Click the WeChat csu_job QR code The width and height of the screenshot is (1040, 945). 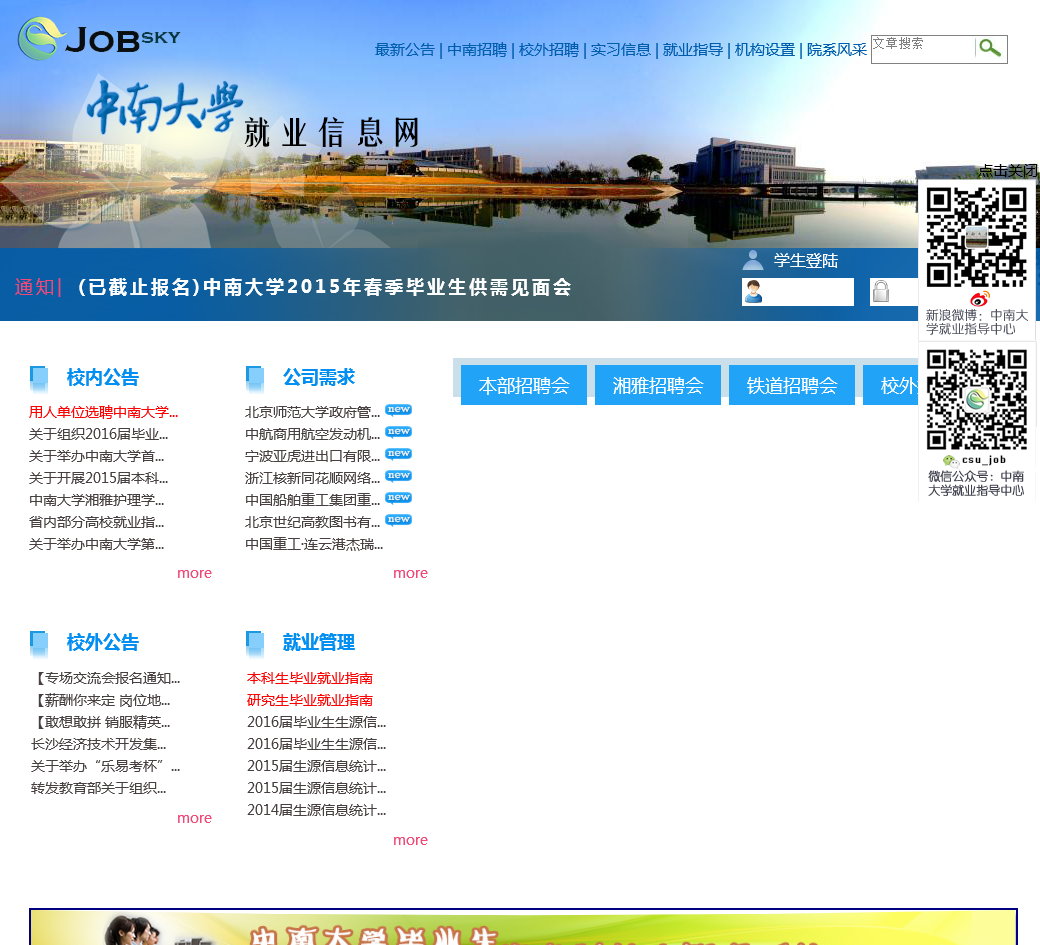976,400
